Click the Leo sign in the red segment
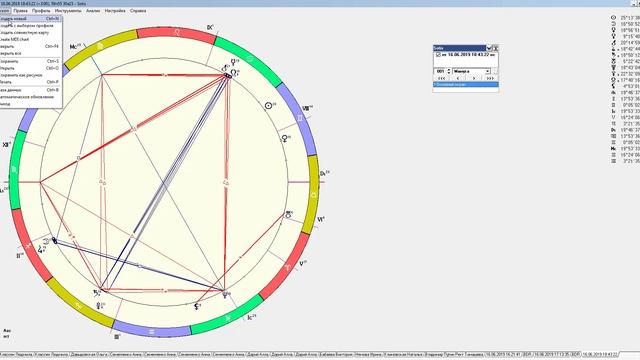The height and width of the screenshot is (360, 640). pos(177,32)
